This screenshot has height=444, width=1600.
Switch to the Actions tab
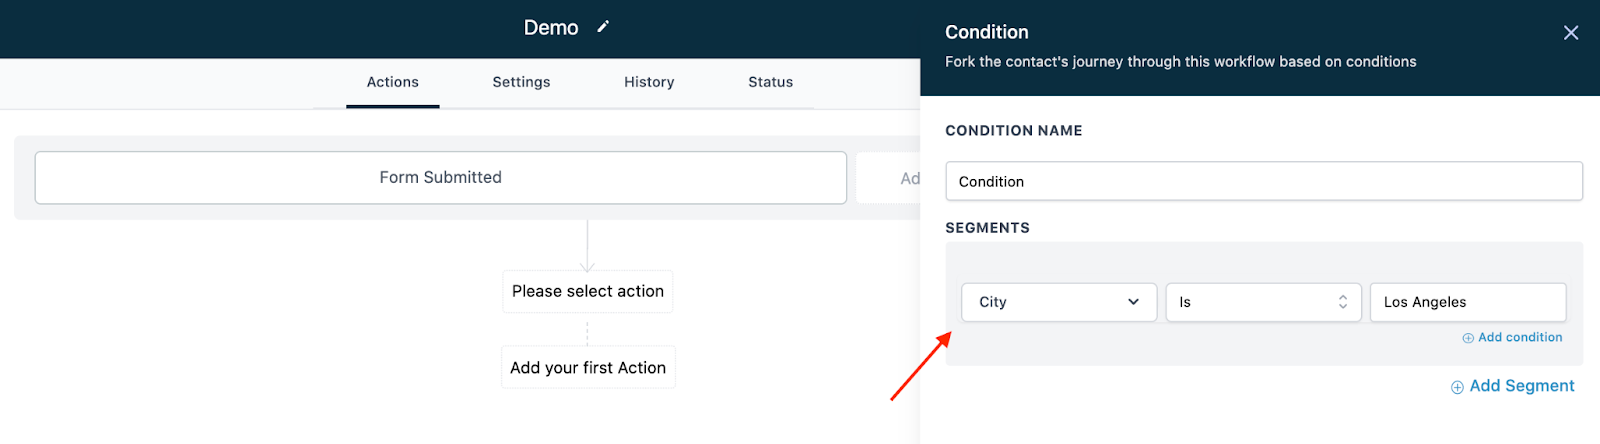coord(392,82)
